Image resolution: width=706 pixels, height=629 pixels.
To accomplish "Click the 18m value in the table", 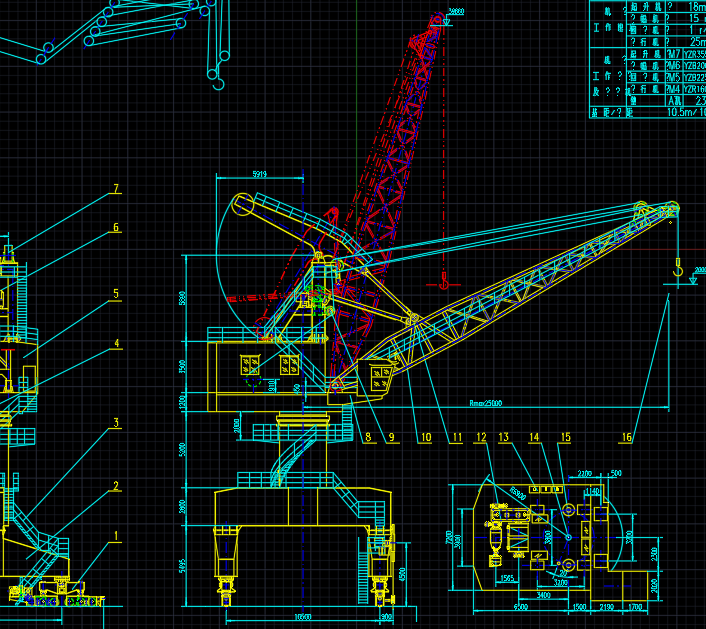I will [696, 7].
